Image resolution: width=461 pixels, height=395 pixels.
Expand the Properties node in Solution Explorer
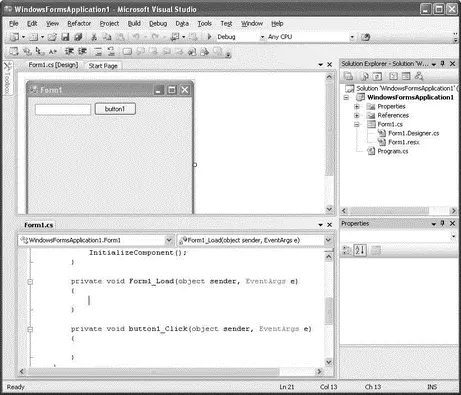[357, 106]
